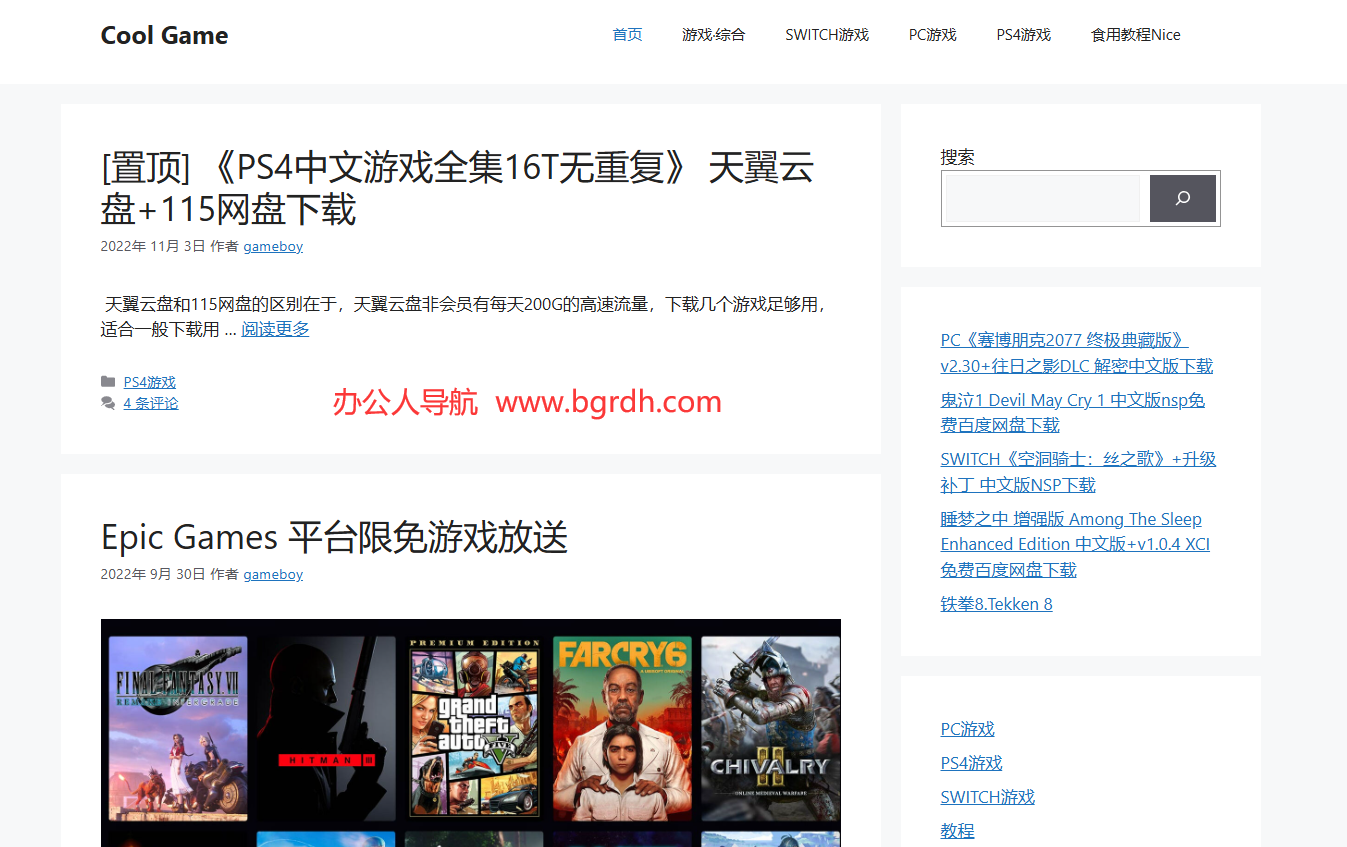This screenshot has width=1347, height=847.
Task: Open the 4 条评论 comments link
Action: tap(150, 403)
